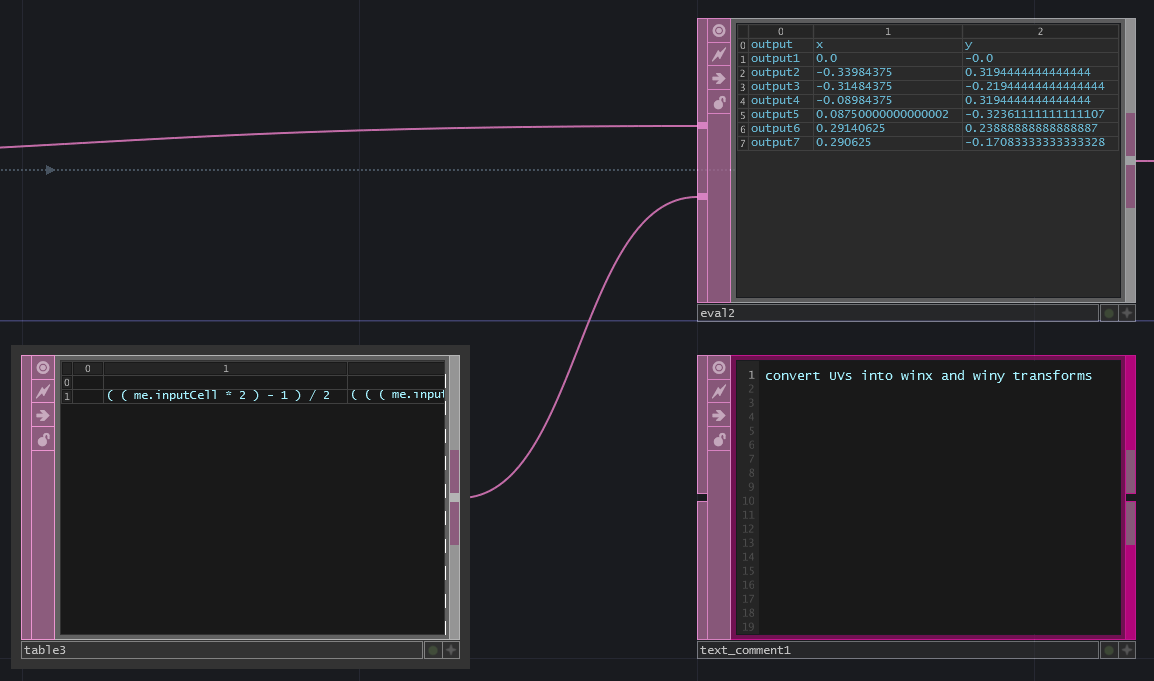Click the viewer circle icon on text_comment1
The height and width of the screenshot is (681, 1154).
719,368
